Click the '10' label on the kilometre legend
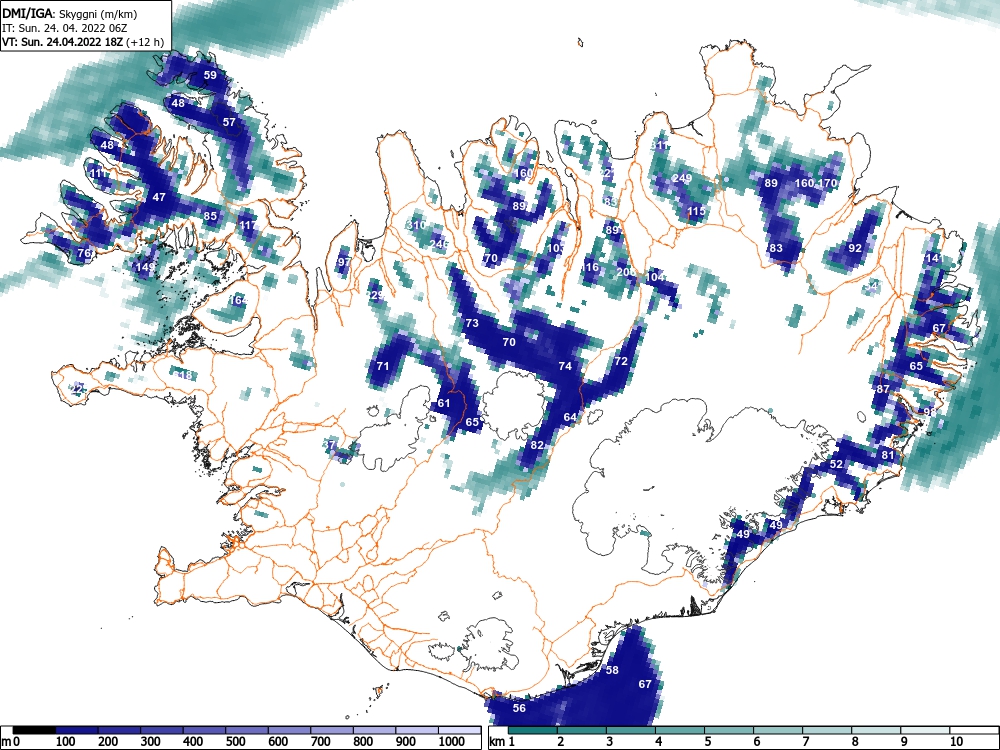 tap(955, 742)
